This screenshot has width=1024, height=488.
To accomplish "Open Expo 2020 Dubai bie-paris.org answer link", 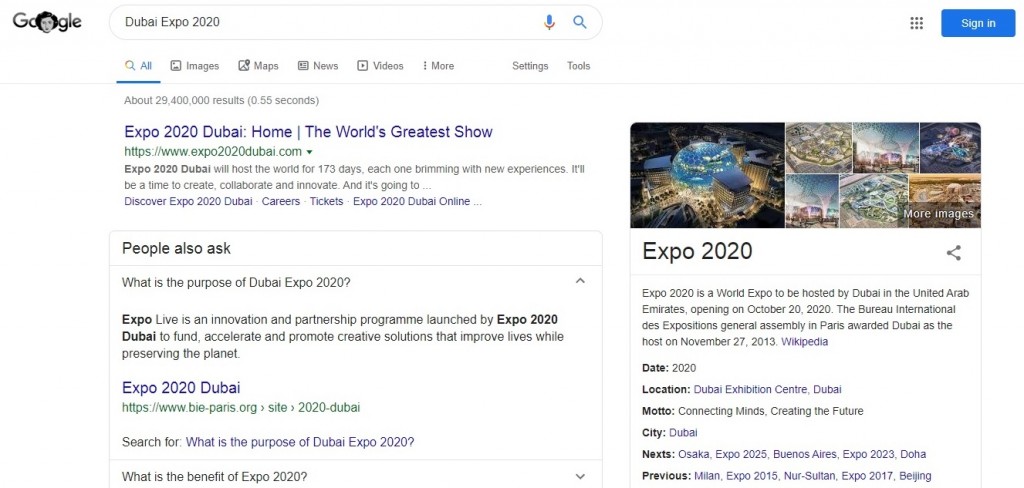I will tap(181, 387).
